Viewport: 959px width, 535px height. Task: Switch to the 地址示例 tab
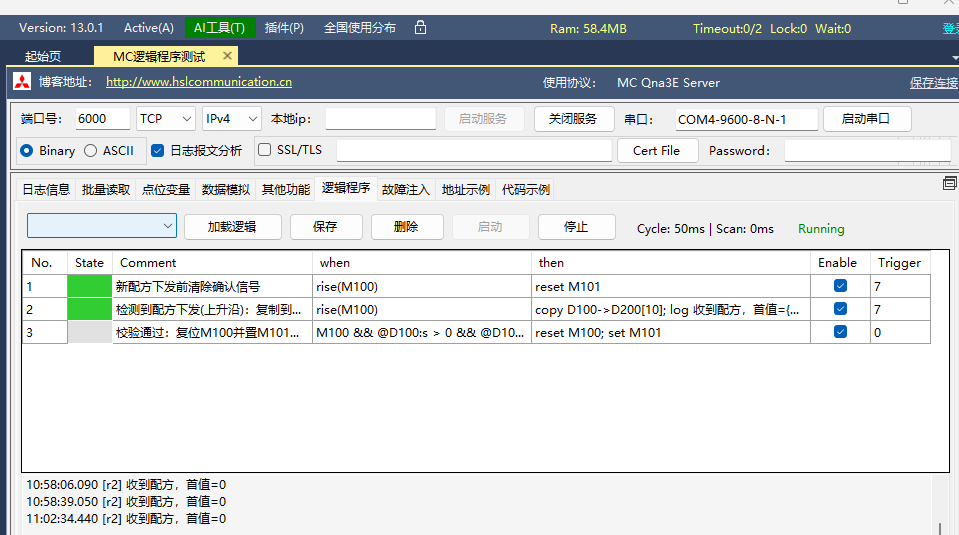click(x=465, y=190)
